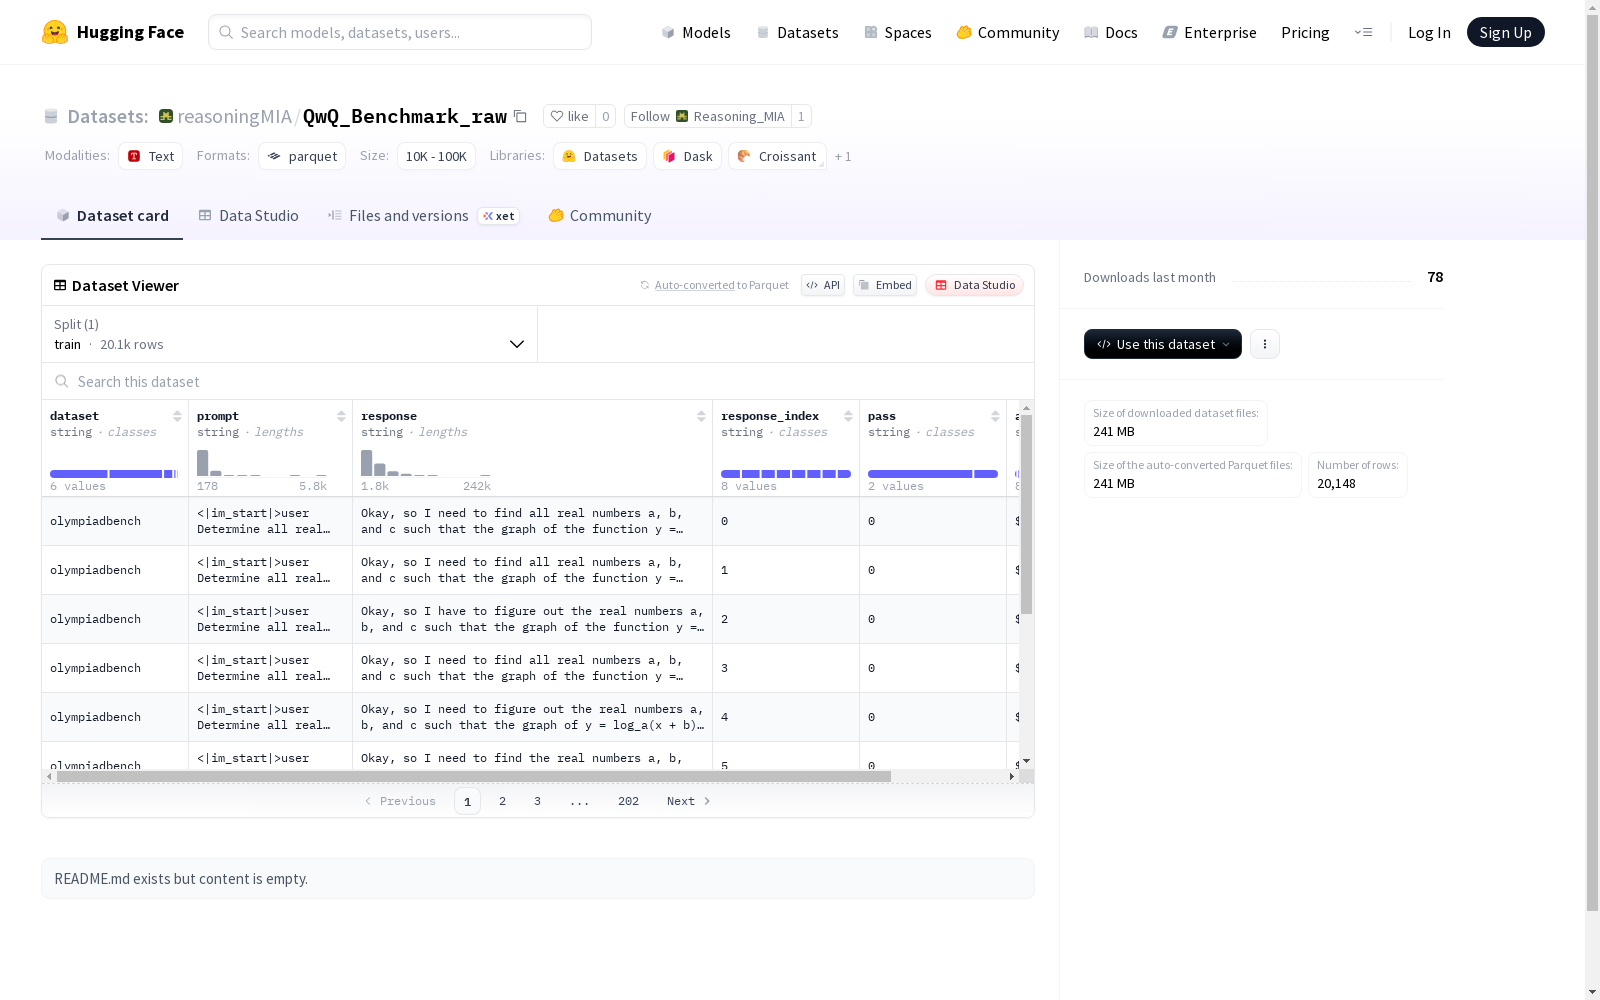Go to page 2 of the dataset
Screen dimensions: 1600x1000
point(502,801)
